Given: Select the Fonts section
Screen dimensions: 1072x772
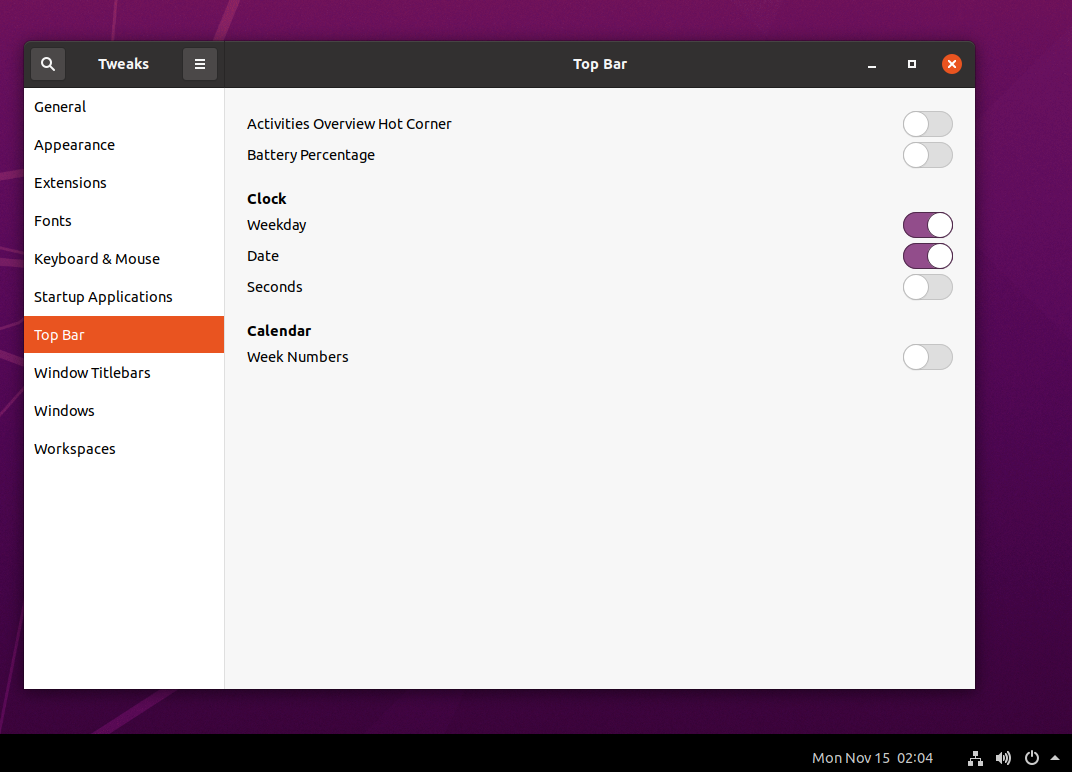Looking at the screenshot, I should (52, 221).
